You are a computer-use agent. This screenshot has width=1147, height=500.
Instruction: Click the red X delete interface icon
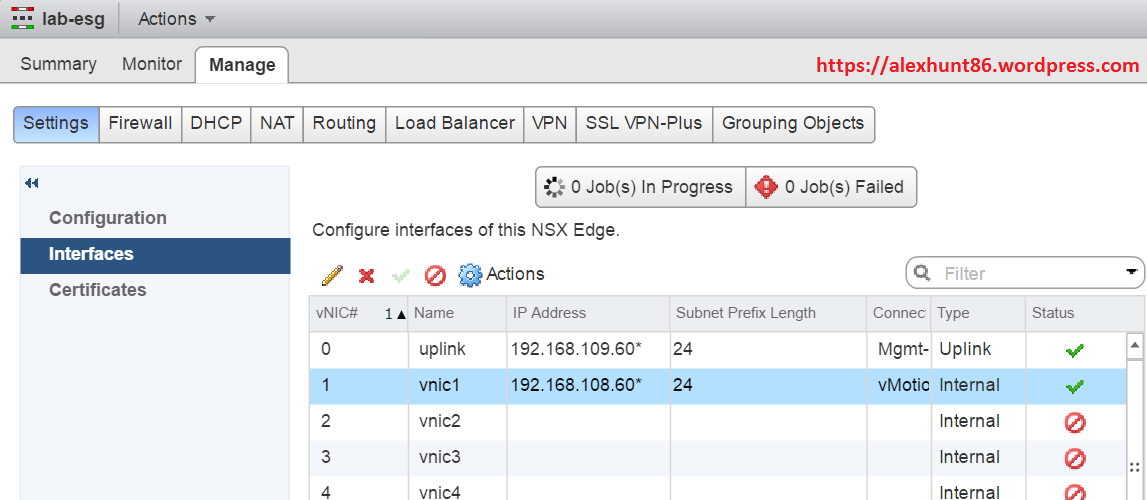point(367,275)
